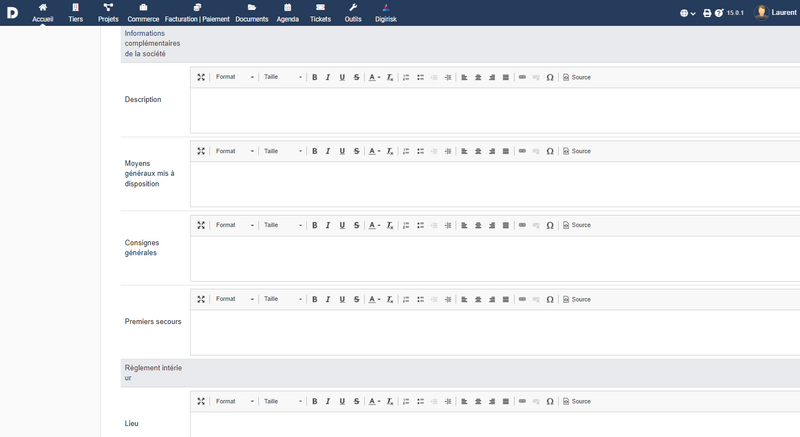This screenshot has height=437, width=800.
Task: Open text color in Moyens généraux editor
Action: 374,151
